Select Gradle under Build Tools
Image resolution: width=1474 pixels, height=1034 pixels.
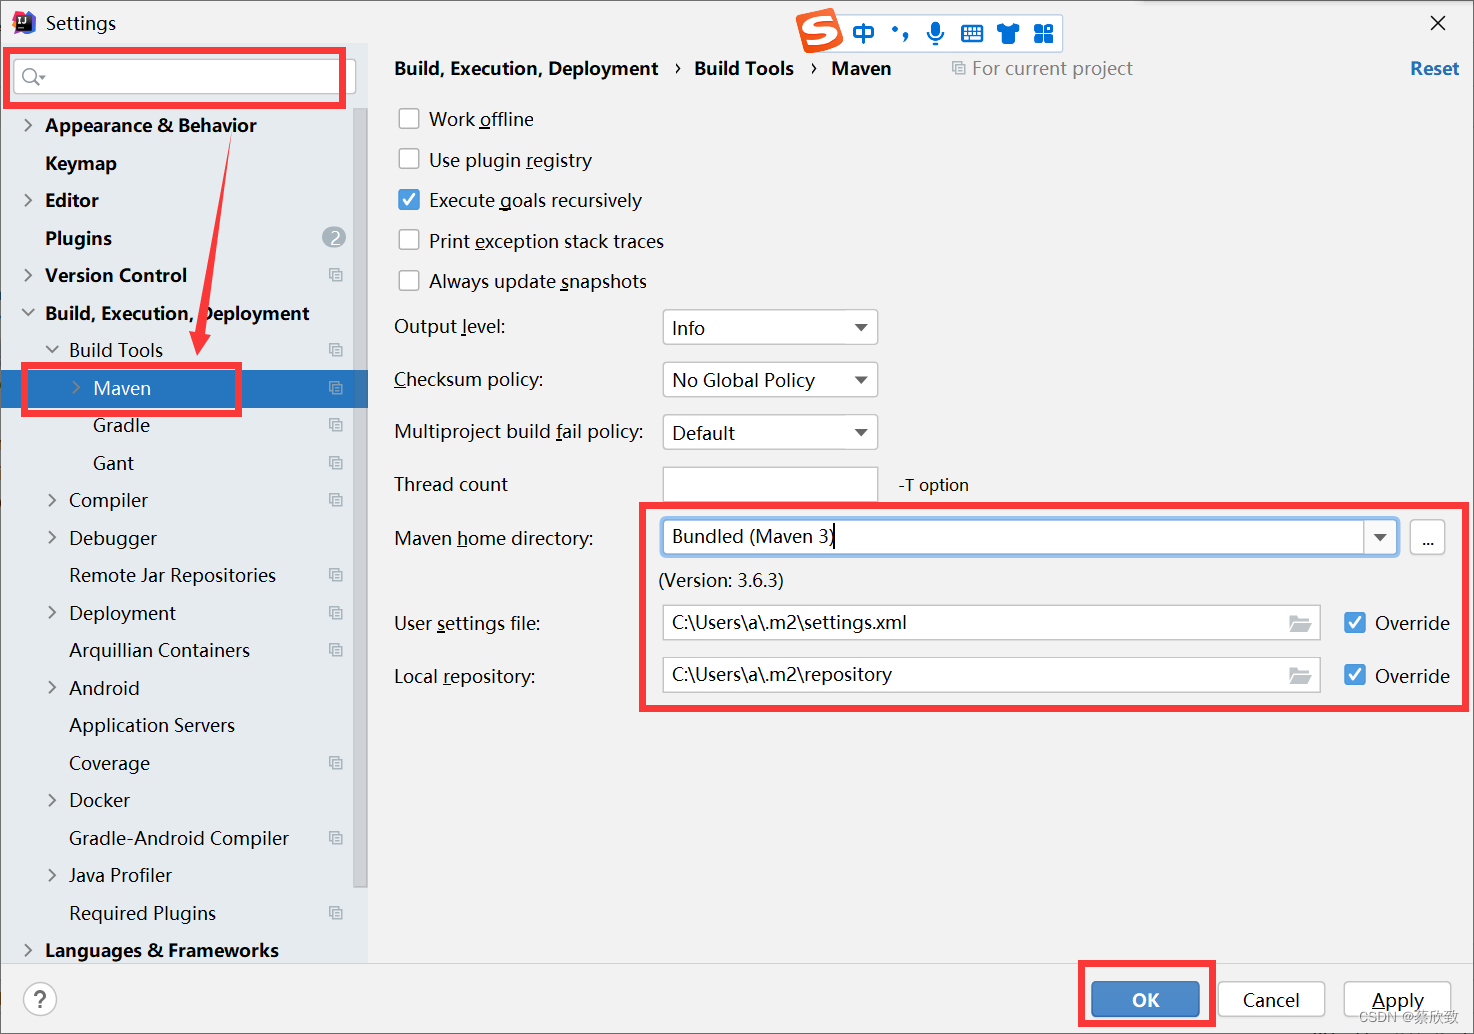coord(121,425)
